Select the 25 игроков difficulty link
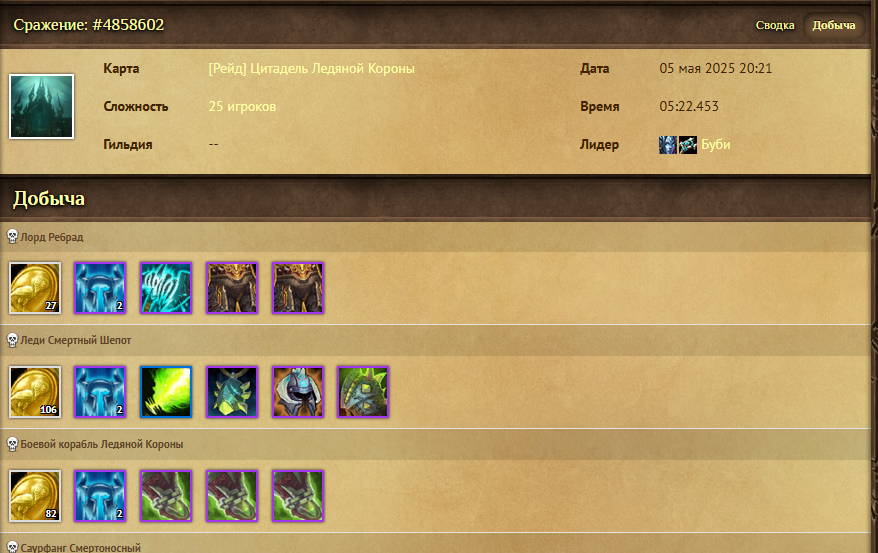The height and width of the screenshot is (553, 878). tap(242, 106)
